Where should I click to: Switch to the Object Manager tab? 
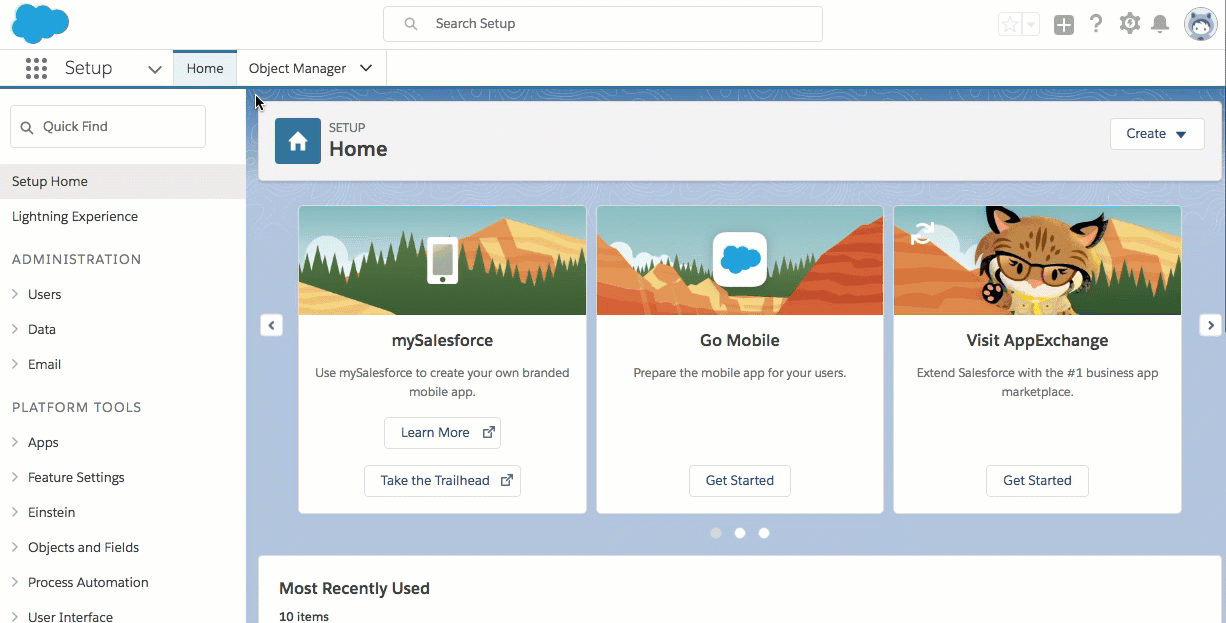(x=297, y=68)
